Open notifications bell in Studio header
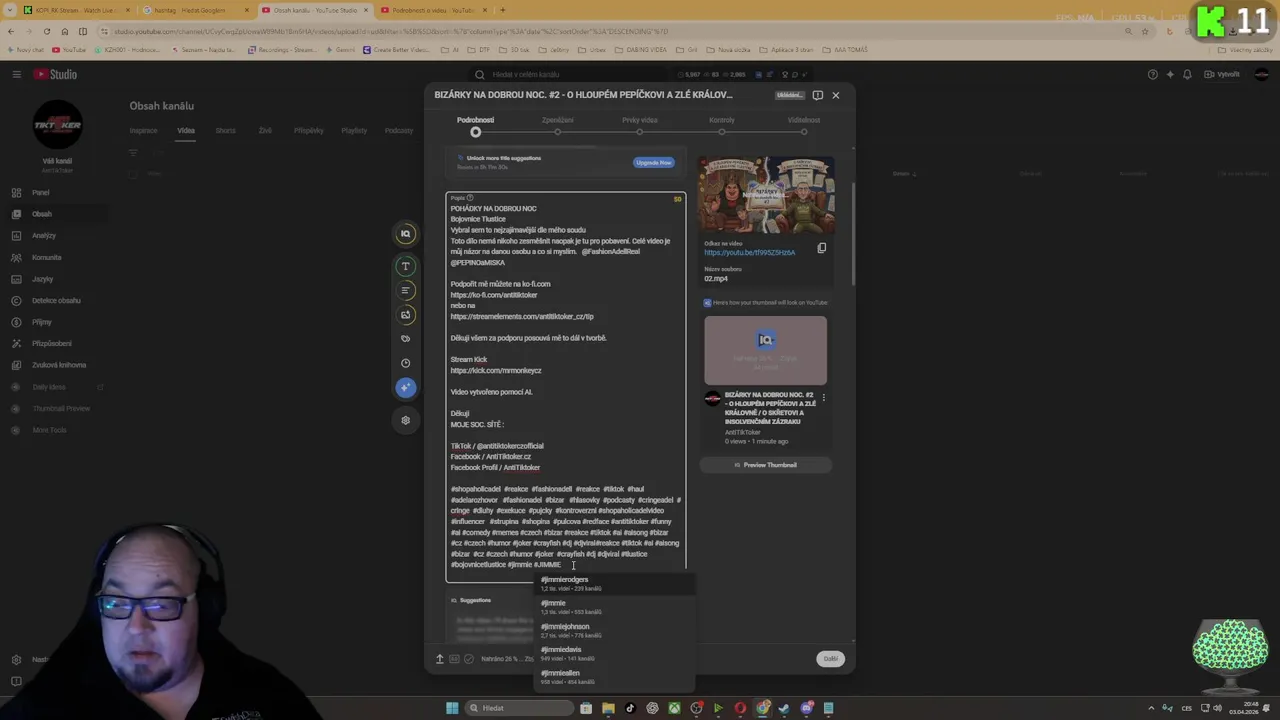This screenshot has height=720, width=1280. pos(1187,74)
